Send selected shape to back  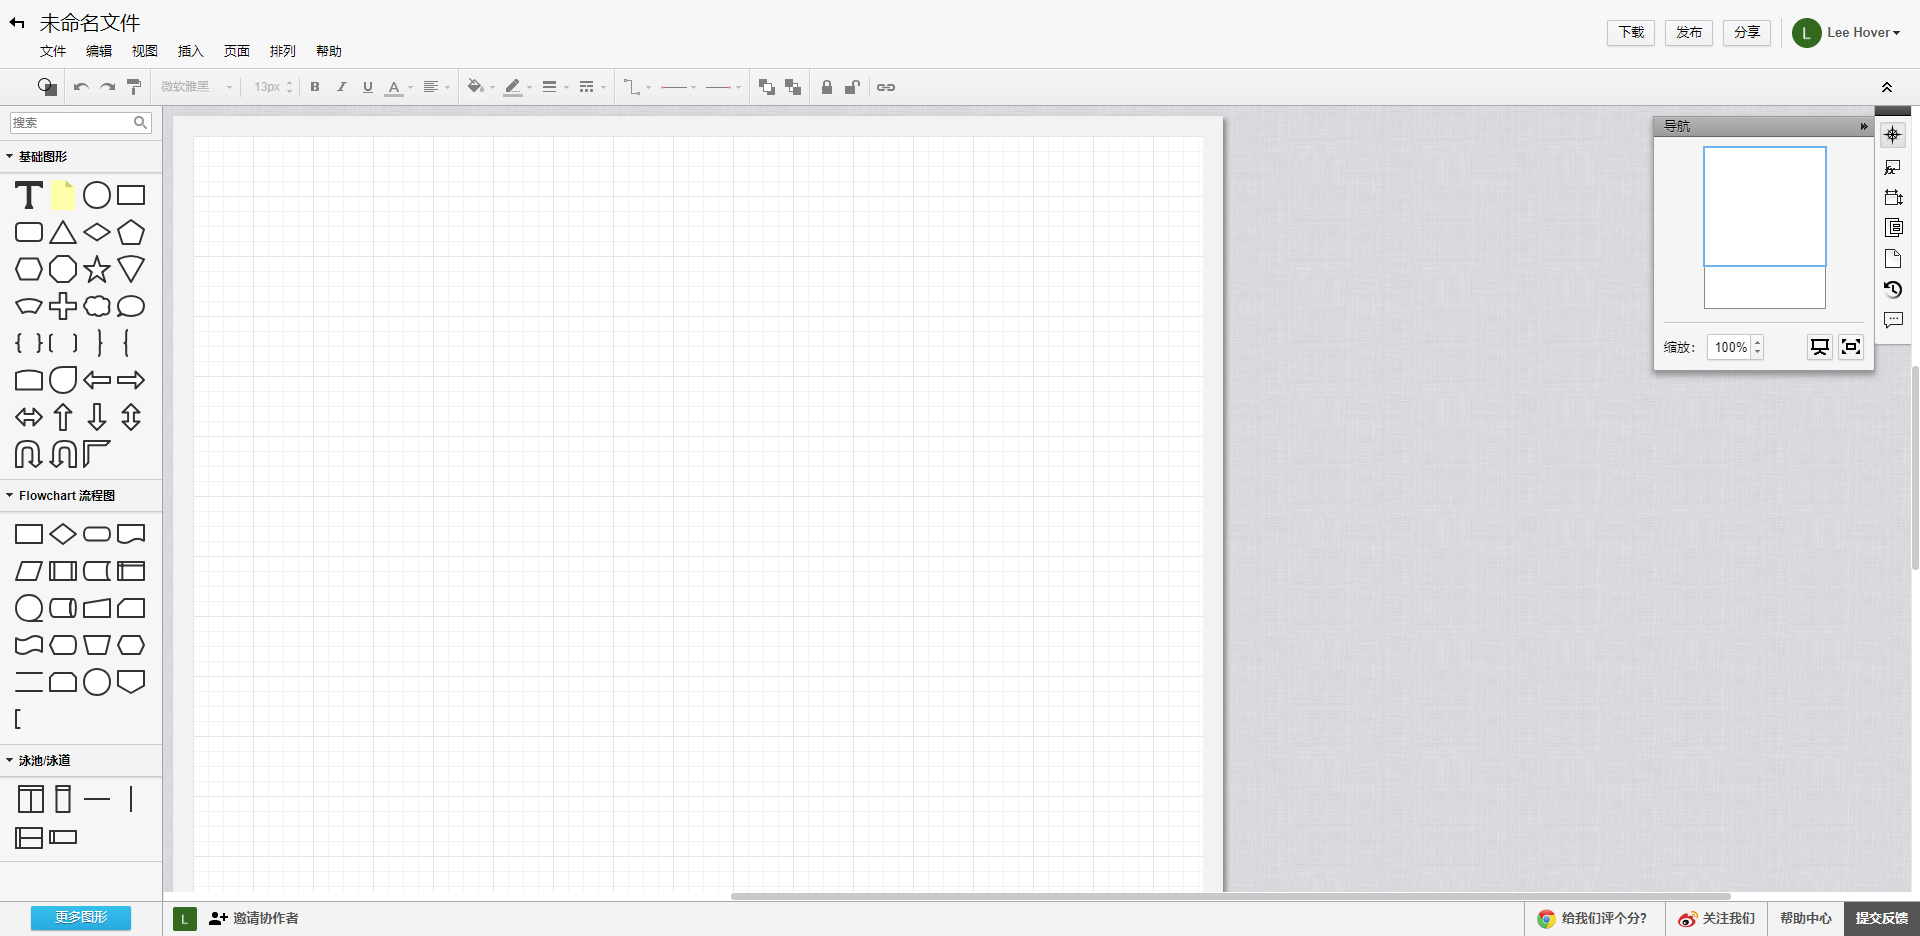pyautogui.click(x=793, y=87)
